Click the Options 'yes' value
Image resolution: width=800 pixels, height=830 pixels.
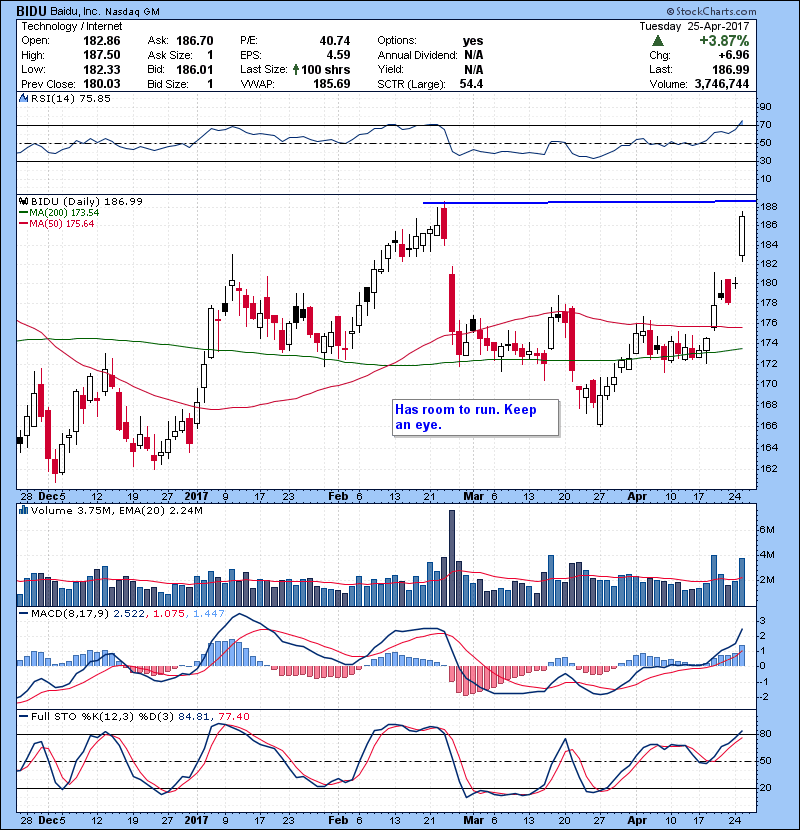point(472,41)
